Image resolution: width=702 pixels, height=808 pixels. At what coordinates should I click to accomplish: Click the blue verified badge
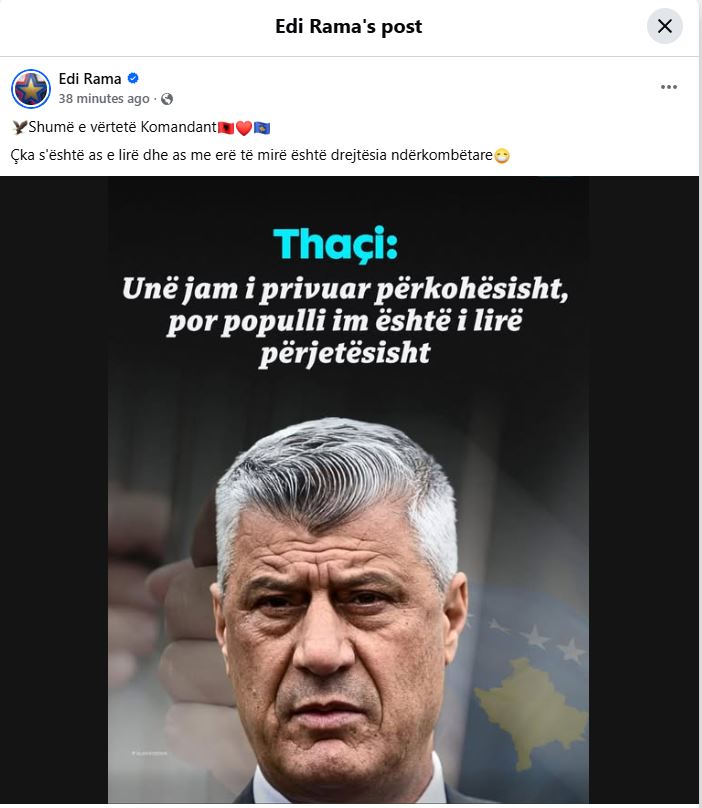click(x=133, y=78)
